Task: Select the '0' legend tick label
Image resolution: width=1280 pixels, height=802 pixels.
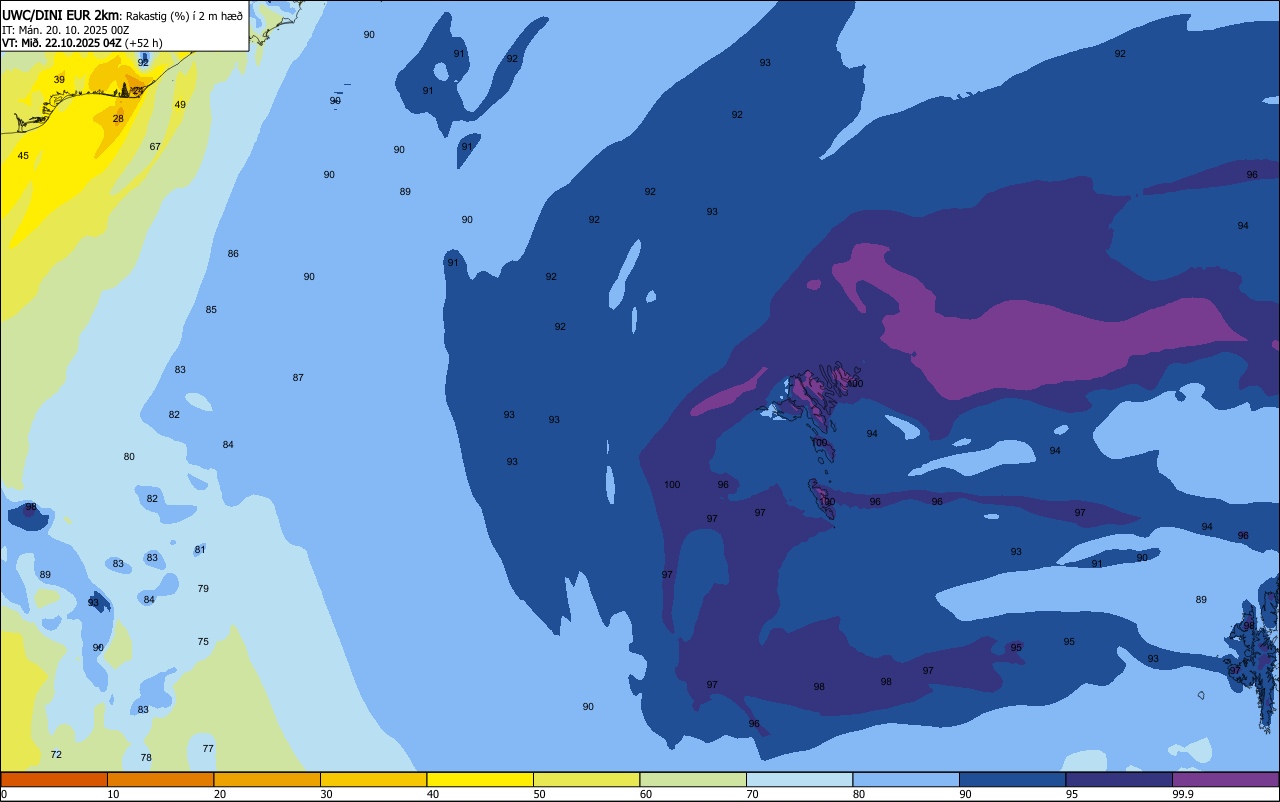Action: click(4, 794)
